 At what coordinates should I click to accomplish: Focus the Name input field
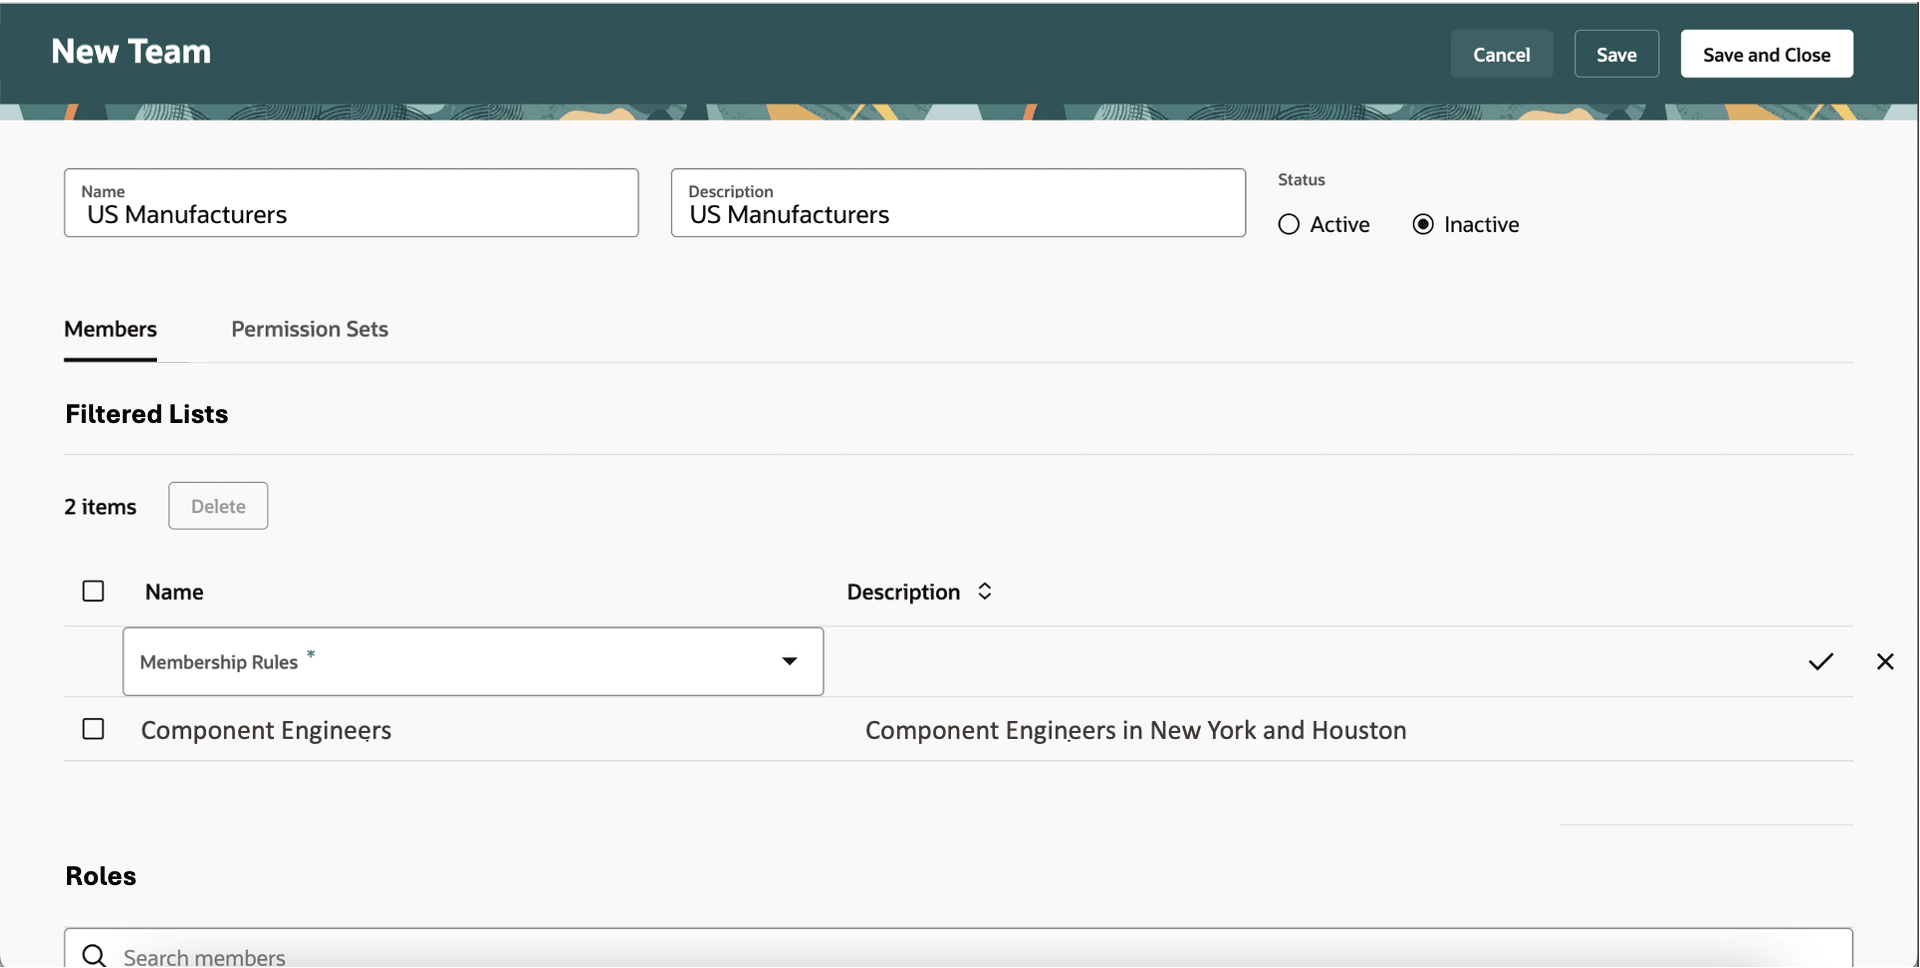click(351, 203)
